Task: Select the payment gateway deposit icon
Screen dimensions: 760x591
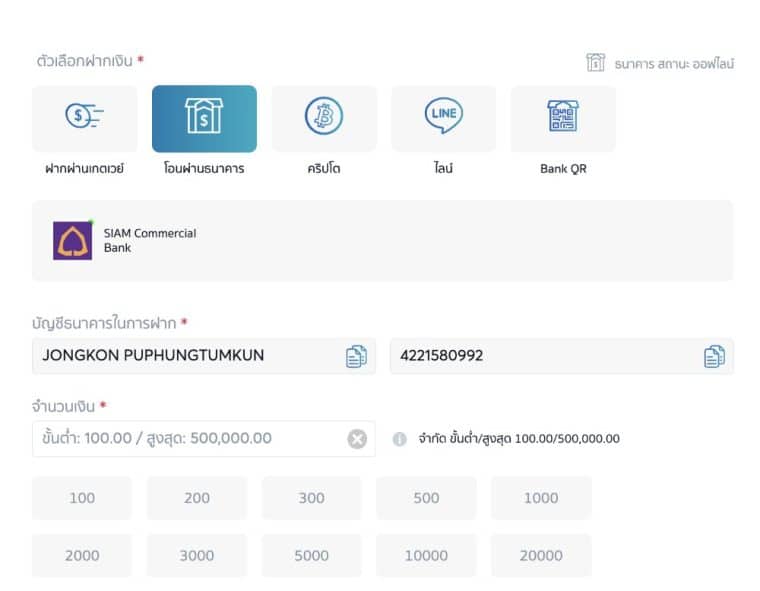Action: [x=84, y=118]
